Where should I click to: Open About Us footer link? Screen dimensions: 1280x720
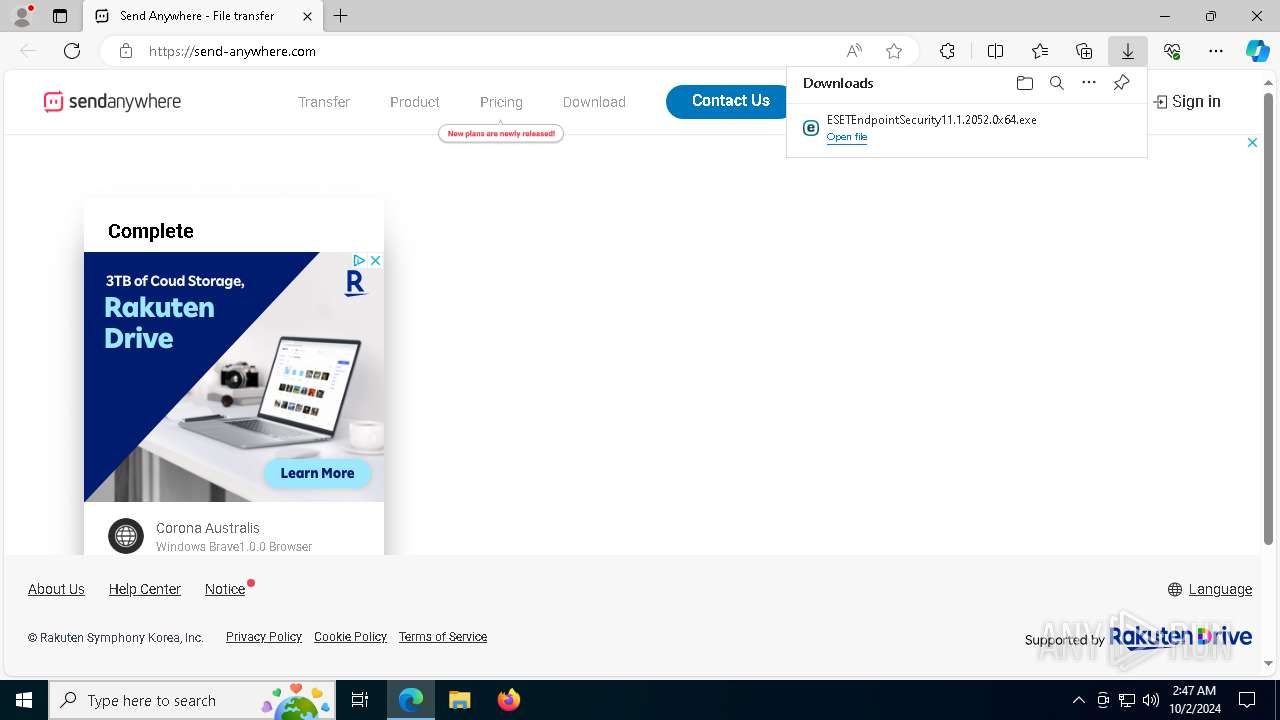[56, 589]
